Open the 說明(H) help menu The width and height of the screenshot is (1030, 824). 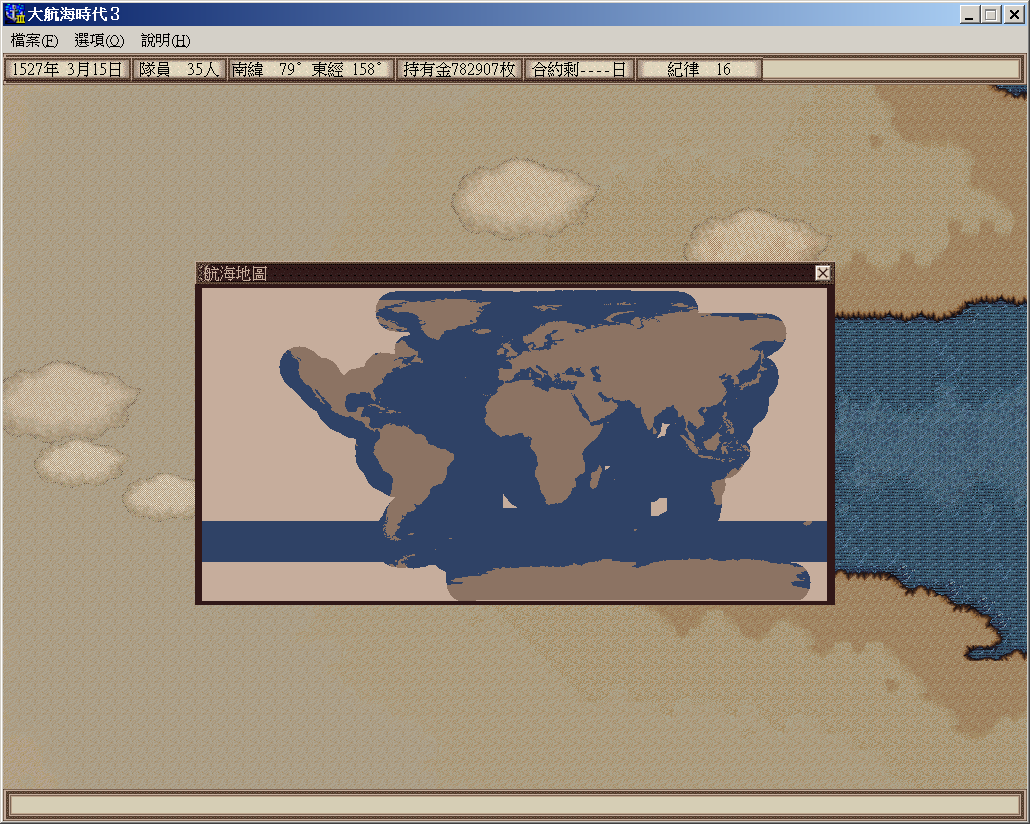click(165, 41)
